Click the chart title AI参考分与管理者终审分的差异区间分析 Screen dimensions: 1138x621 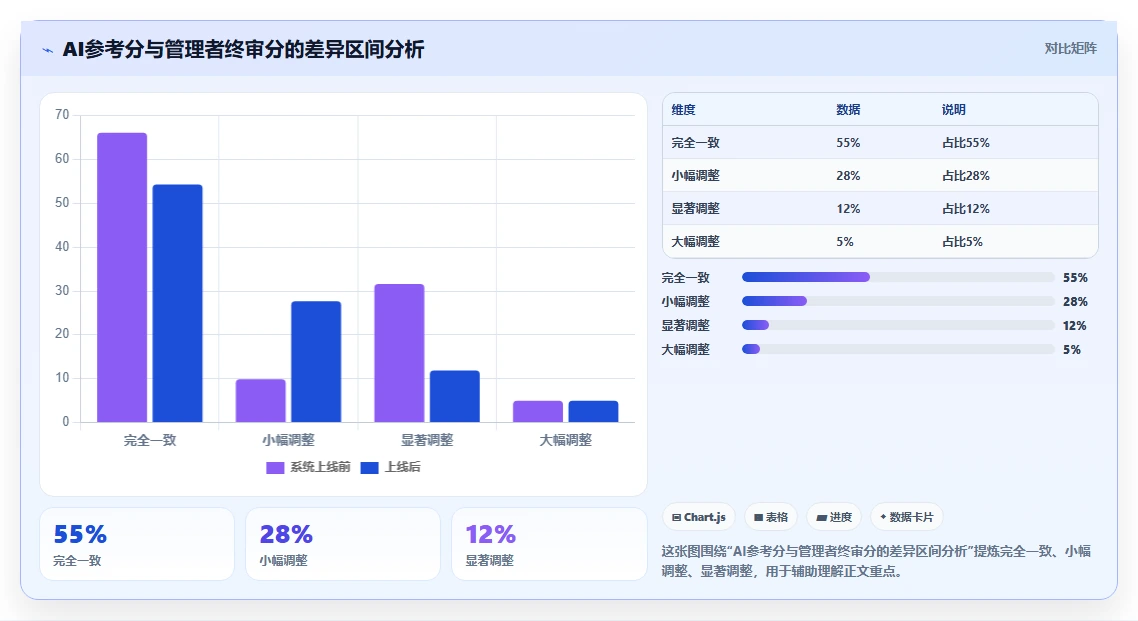tap(243, 49)
